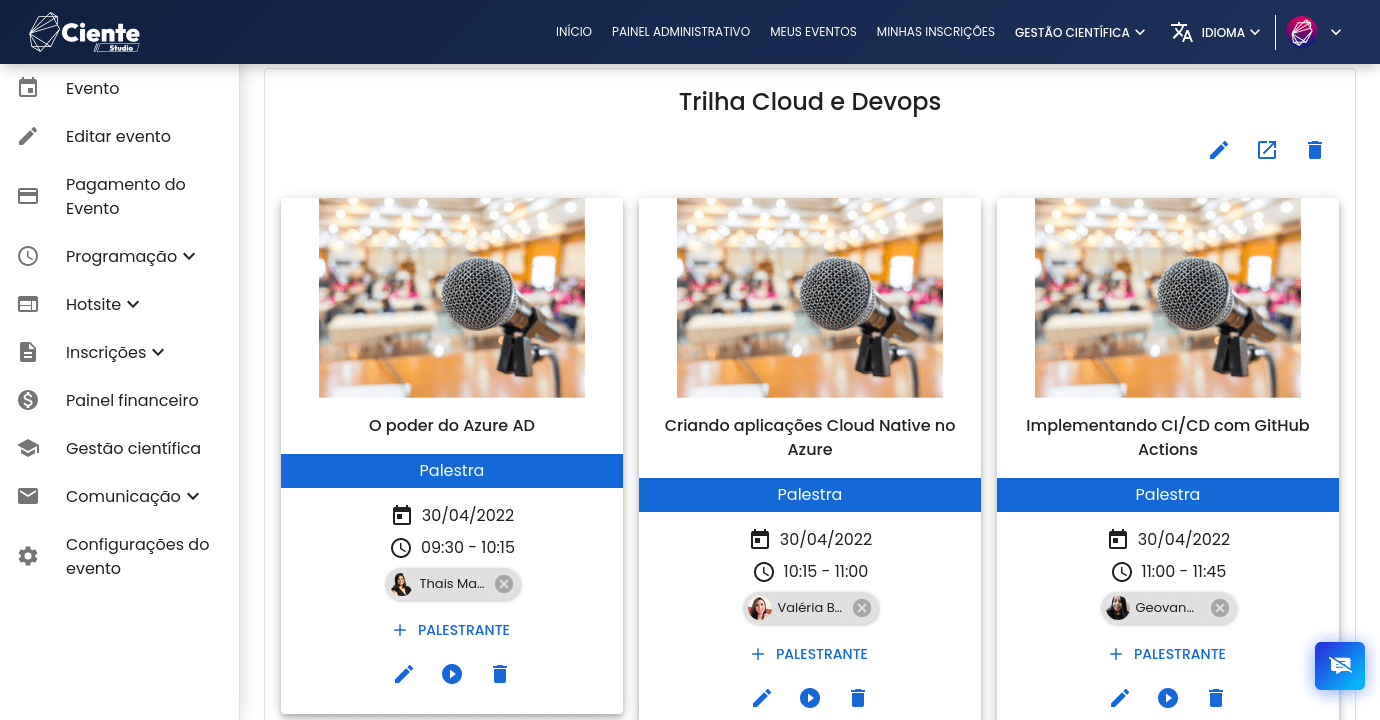Screen dimensions: 1380x720
Task: Go to Meus Eventos in top navigation
Action: click(x=813, y=32)
